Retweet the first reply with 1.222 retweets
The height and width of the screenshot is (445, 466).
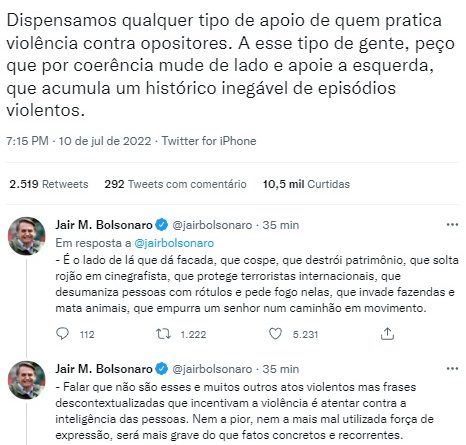(164, 334)
